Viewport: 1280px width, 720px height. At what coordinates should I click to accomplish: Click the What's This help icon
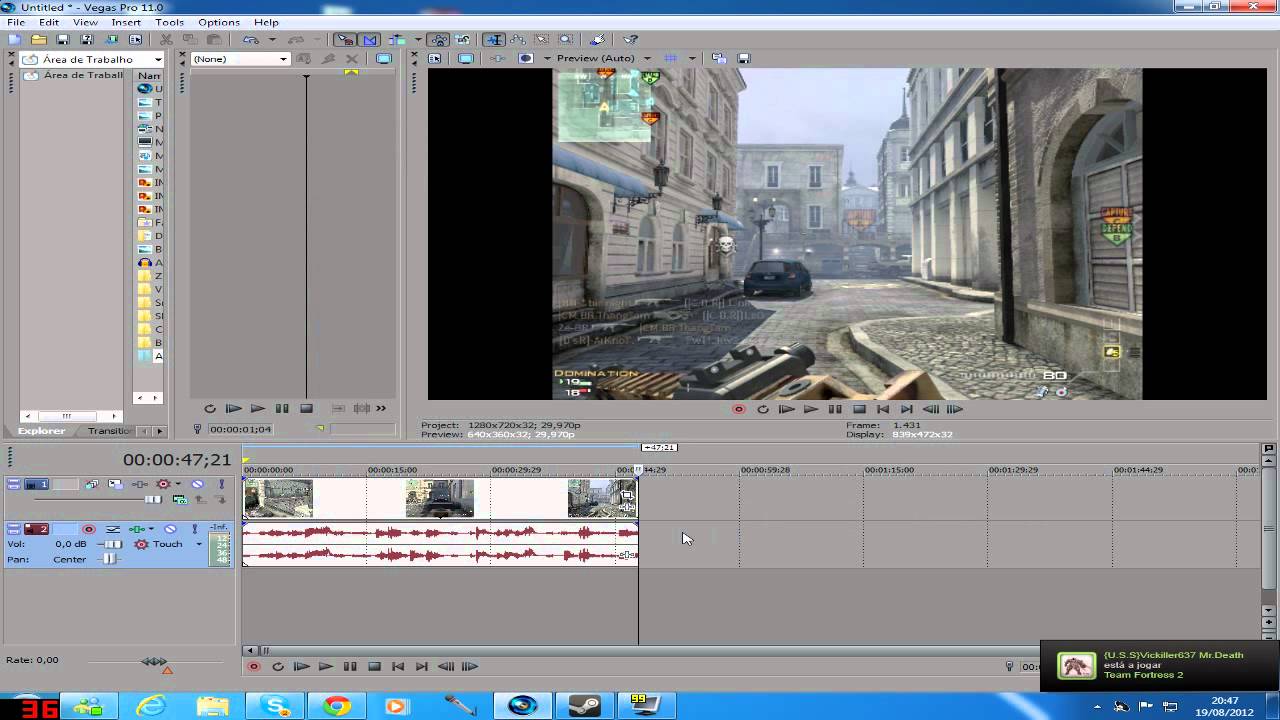click(630, 40)
